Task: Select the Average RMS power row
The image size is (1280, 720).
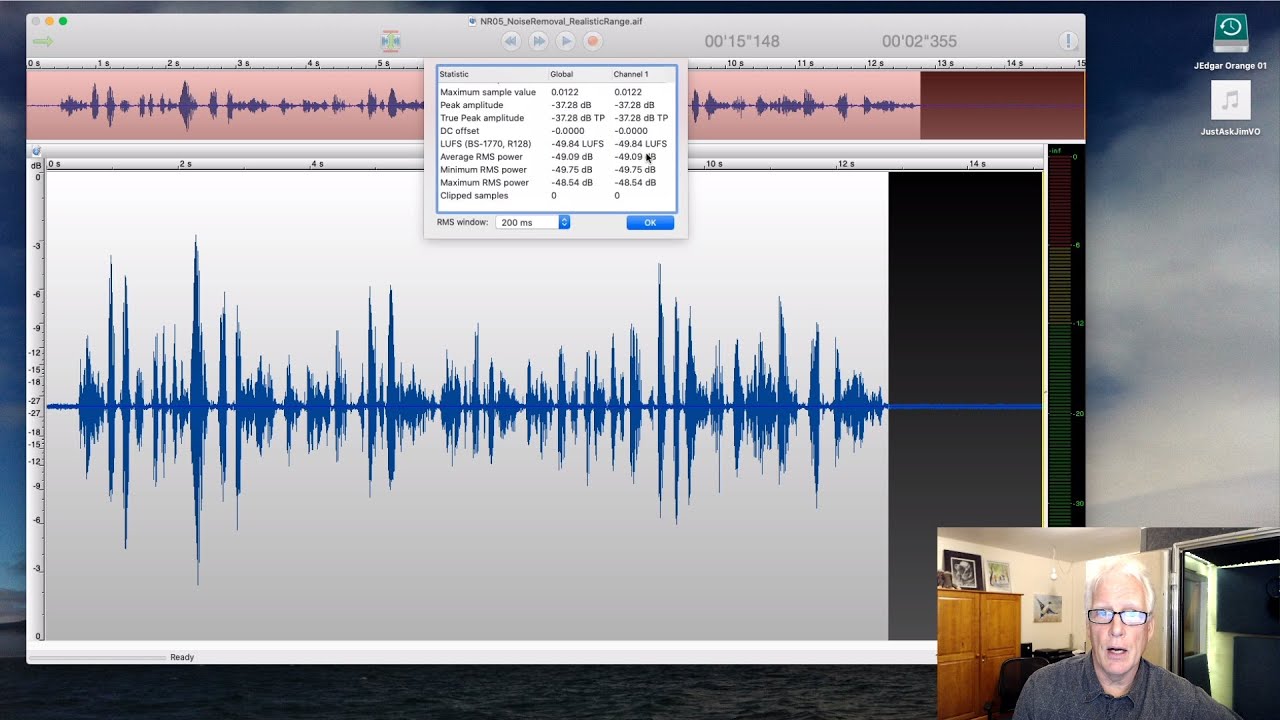Action: pyautogui.click(x=556, y=157)
